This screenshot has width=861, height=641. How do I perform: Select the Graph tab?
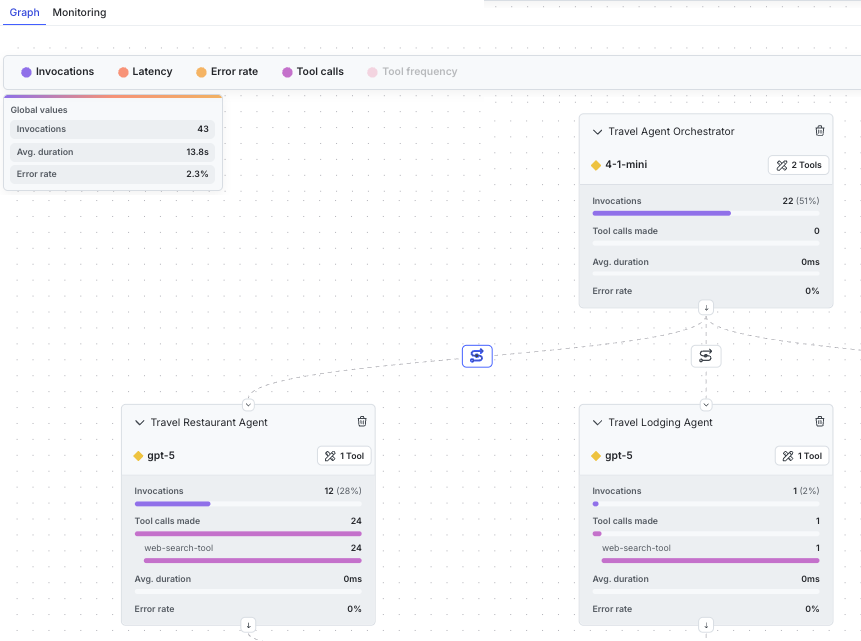pyautogui.click(x=23, y=12)
